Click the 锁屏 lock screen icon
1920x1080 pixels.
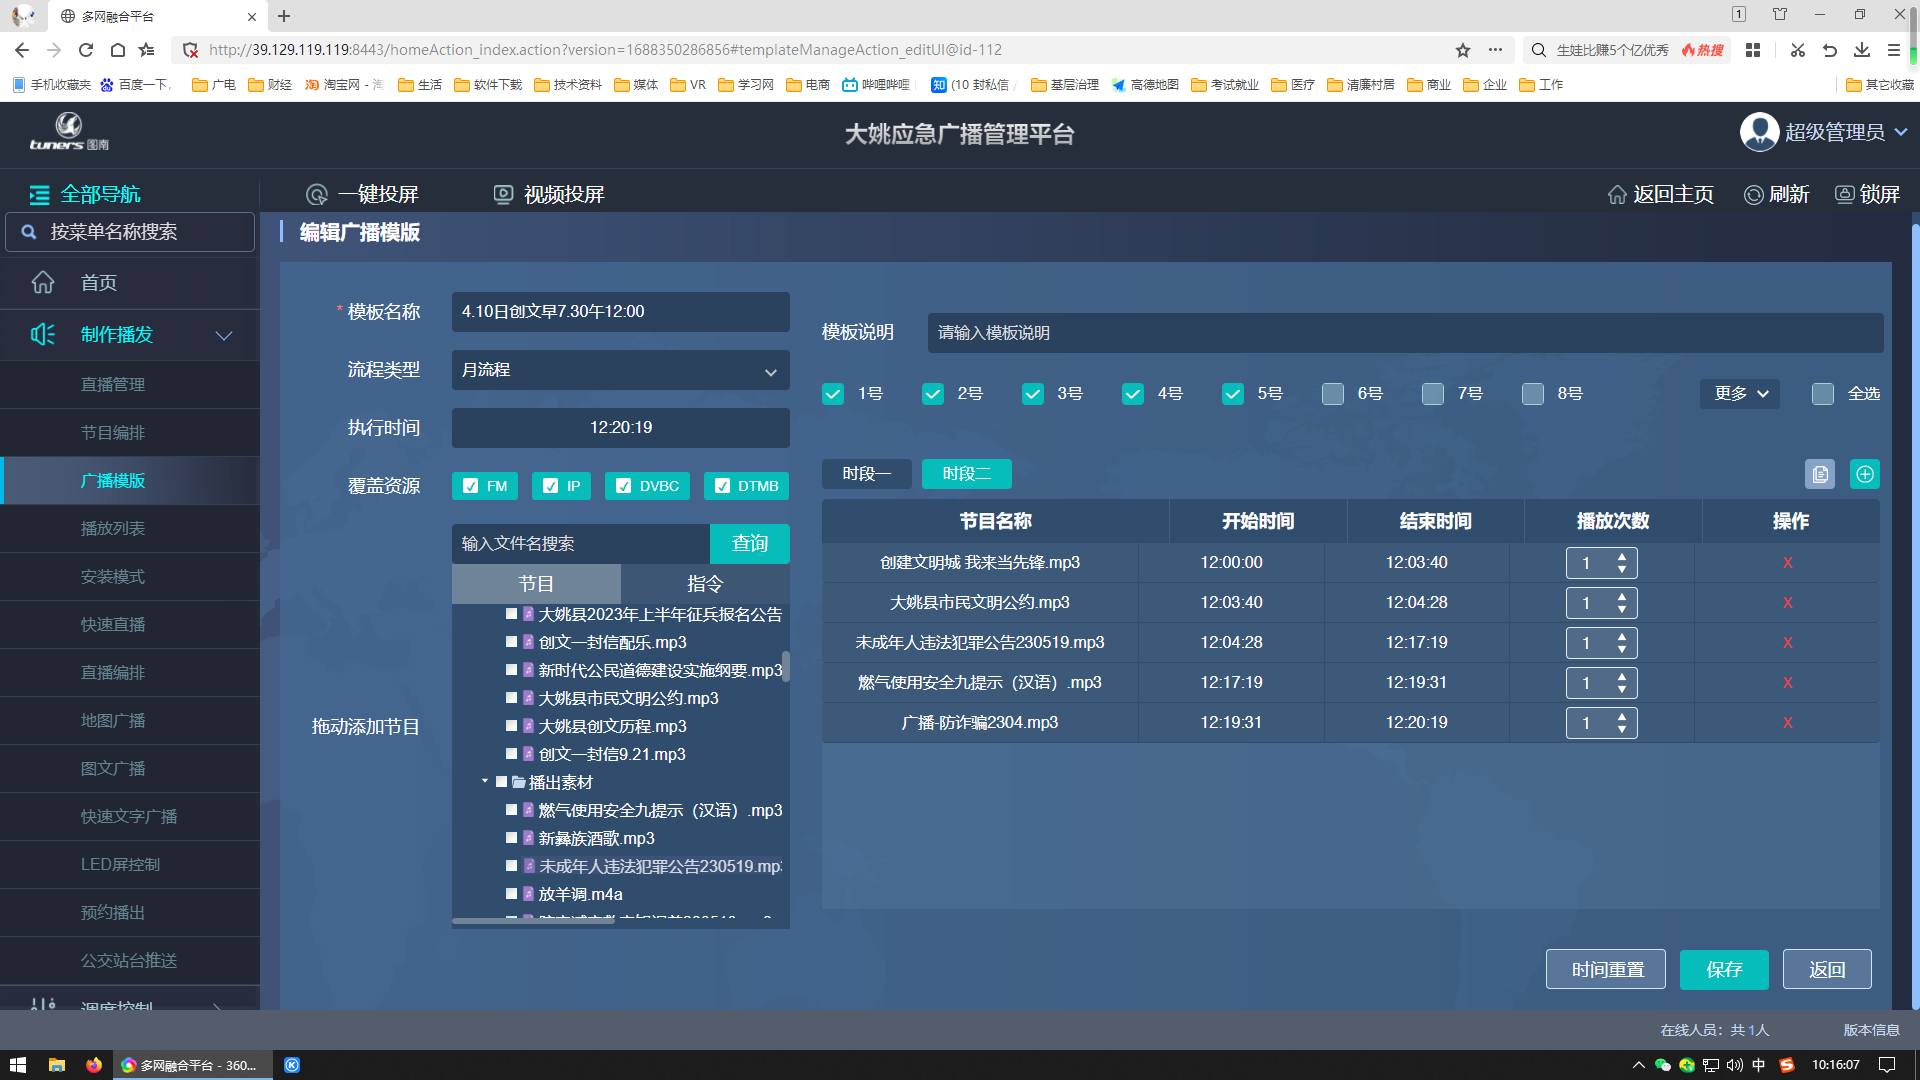click(x=1844, y=195)
